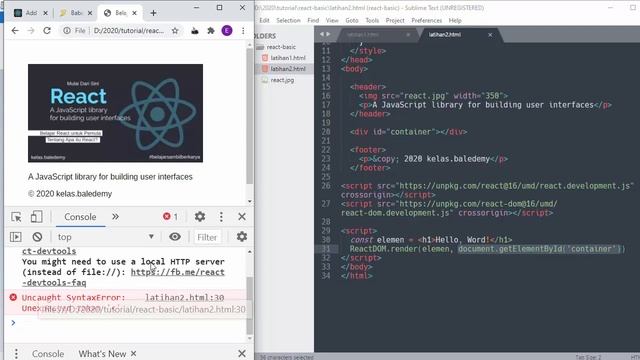Open Sublime Text Find menu
This screenshot has width=640, height=360.
click(x=313, y=20)
